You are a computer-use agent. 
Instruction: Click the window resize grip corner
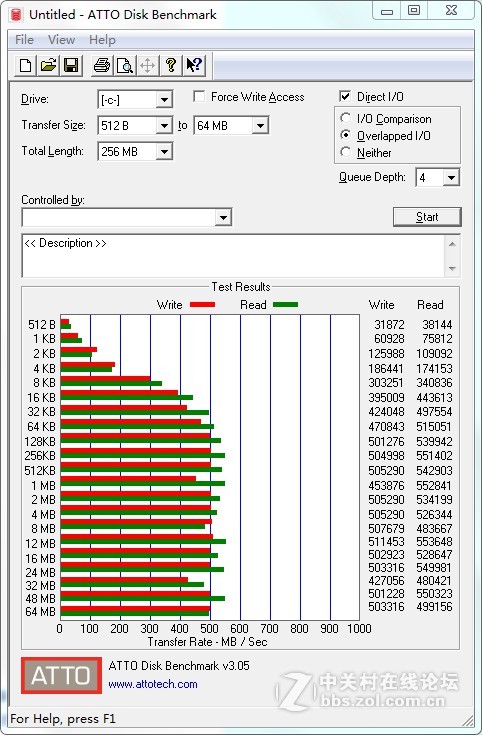(468, 720)
